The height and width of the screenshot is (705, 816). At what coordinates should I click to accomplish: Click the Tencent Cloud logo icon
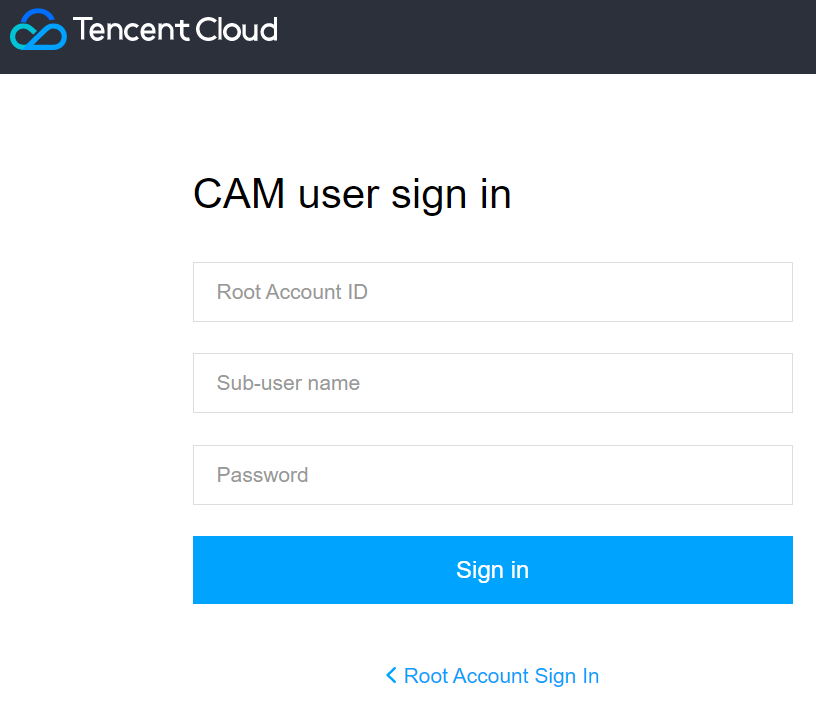pyautogui.click(x=38, y=29)
